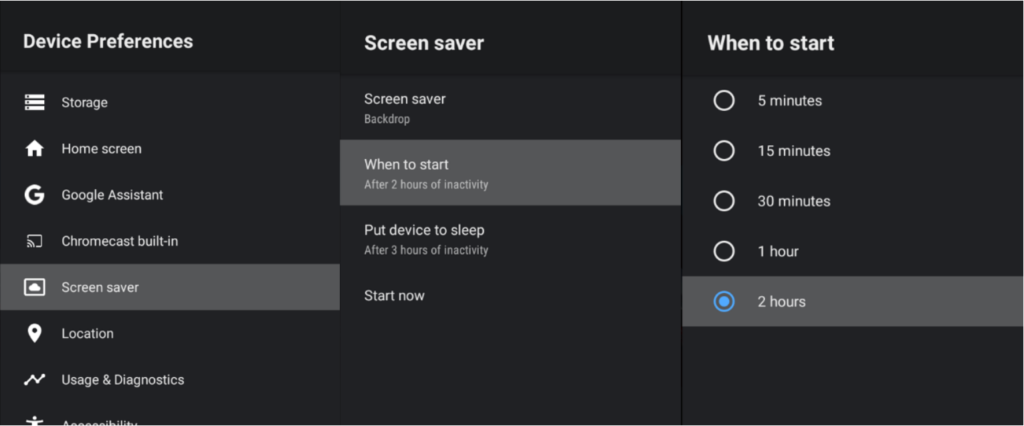
Task: Select the 15 minutes radio button
Action: pyautogui.click(x=724, y=151)
